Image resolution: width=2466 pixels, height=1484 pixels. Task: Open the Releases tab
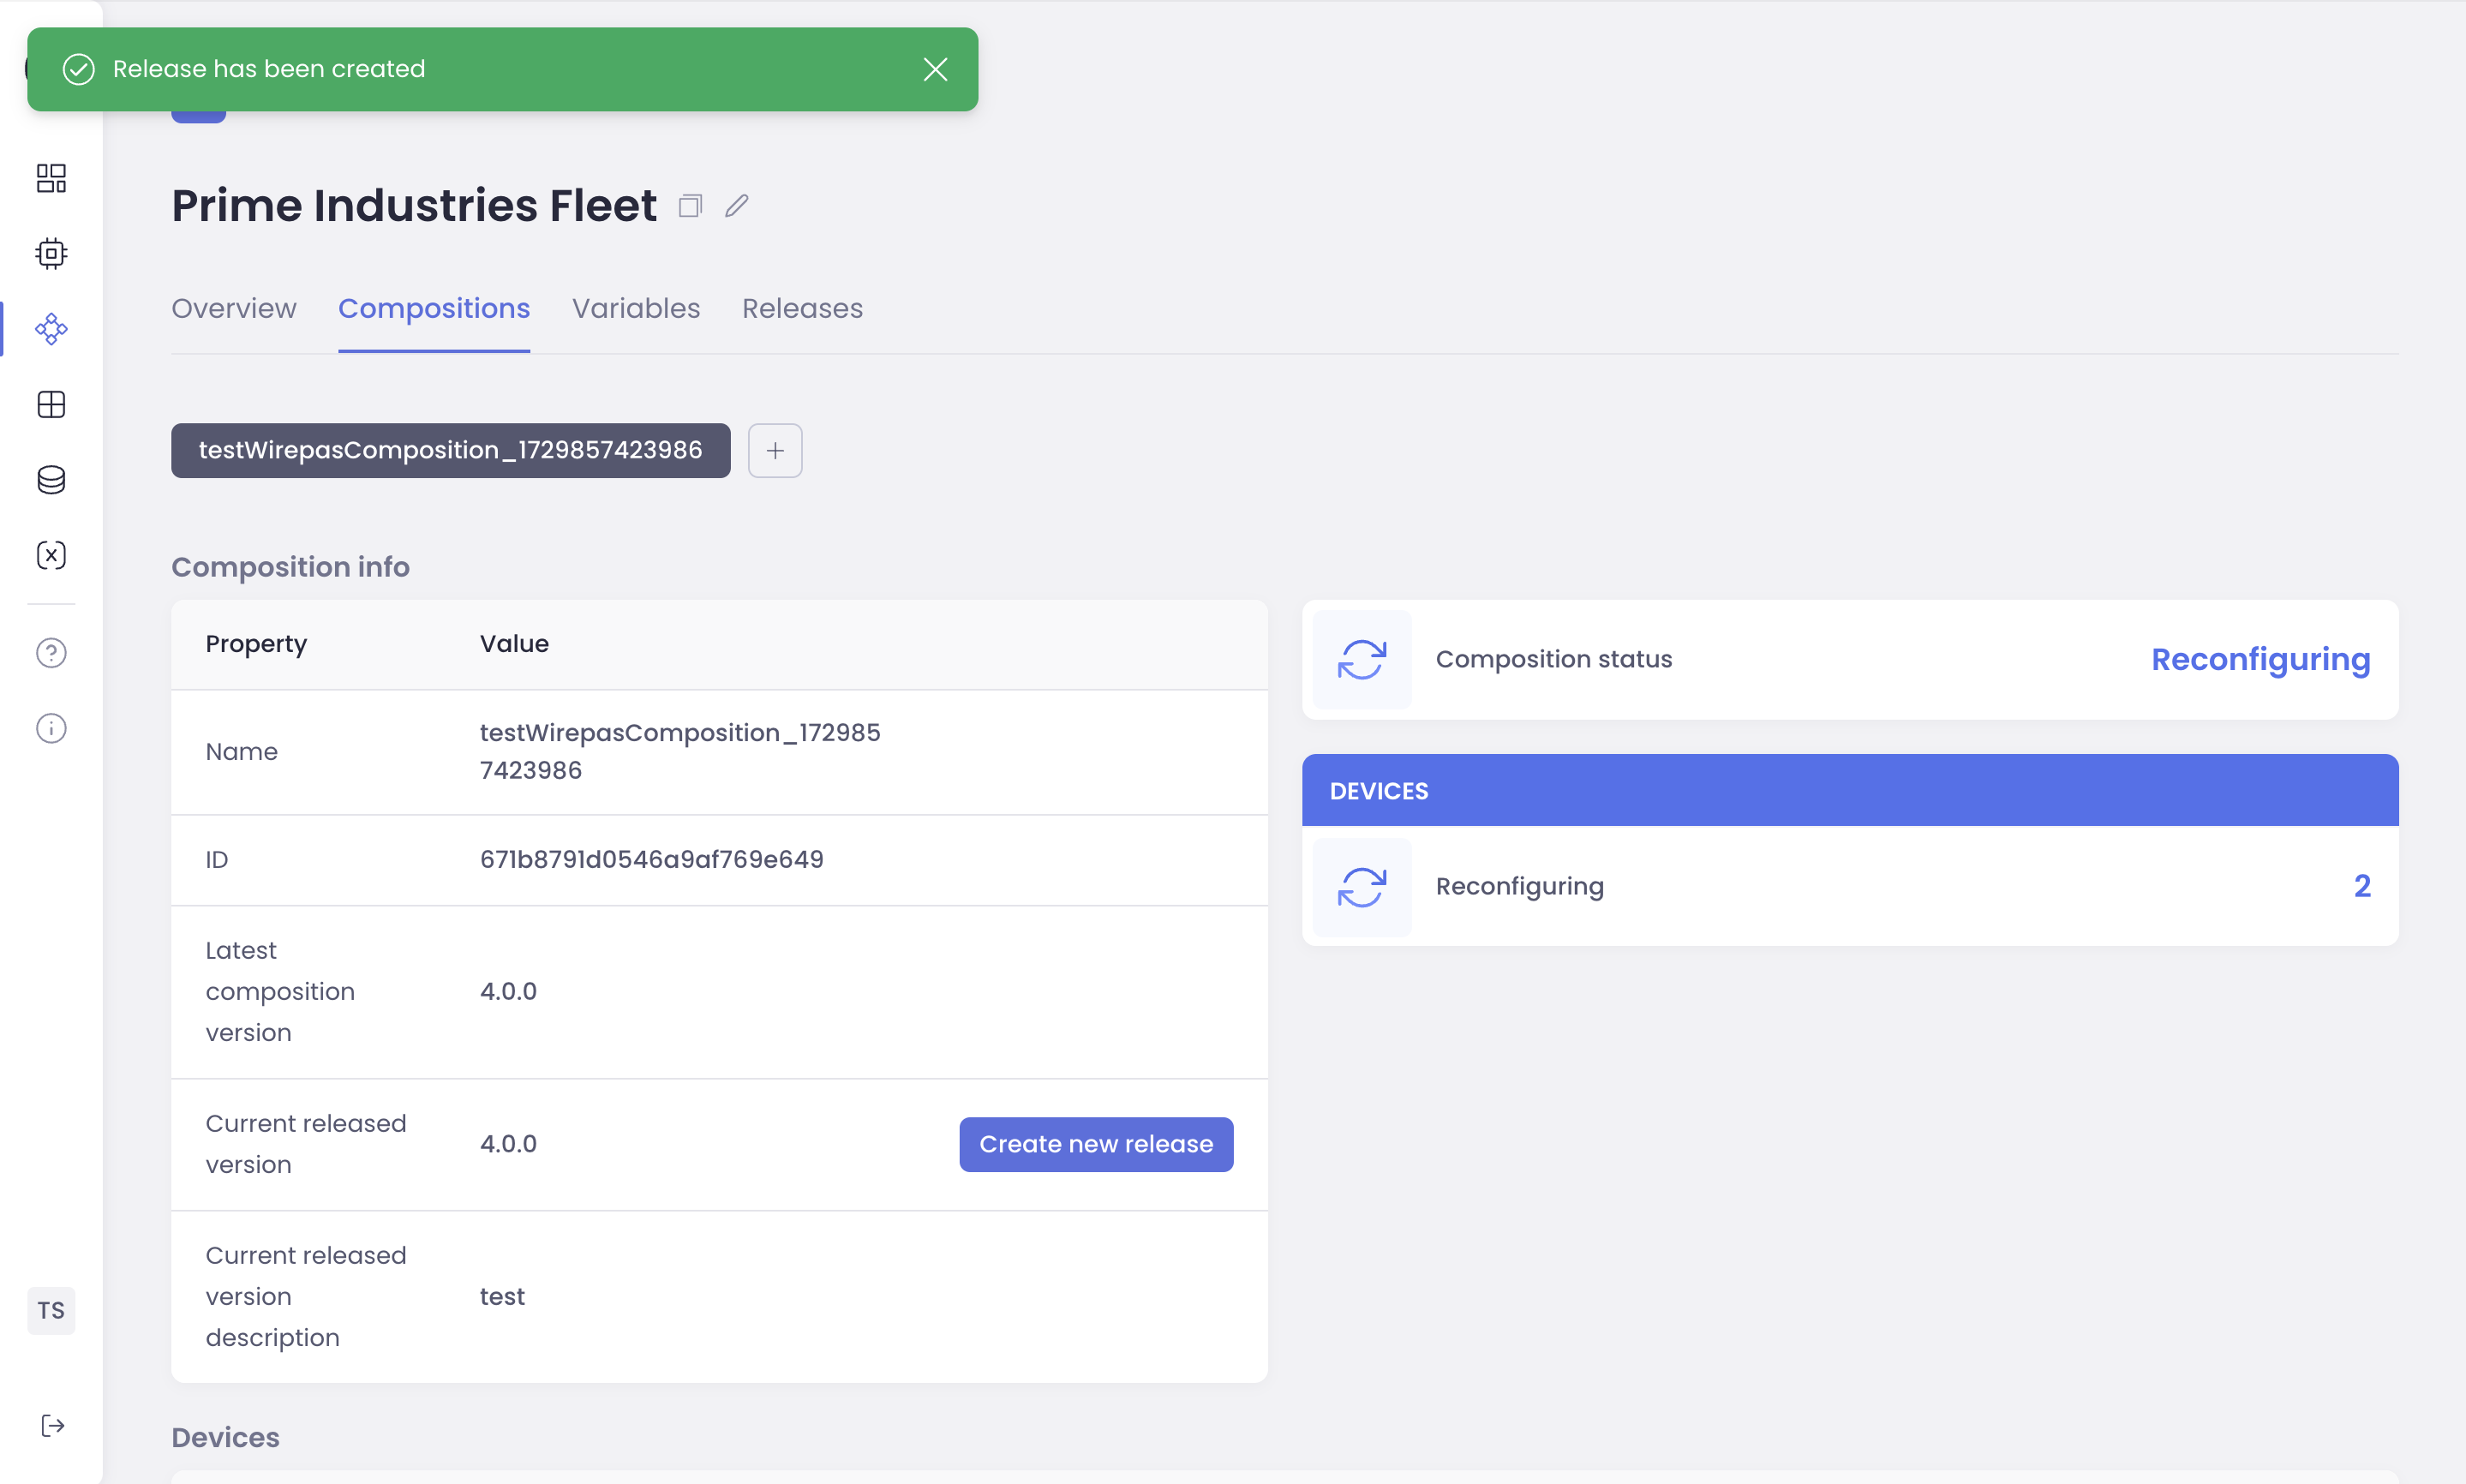tap(802, 308)
